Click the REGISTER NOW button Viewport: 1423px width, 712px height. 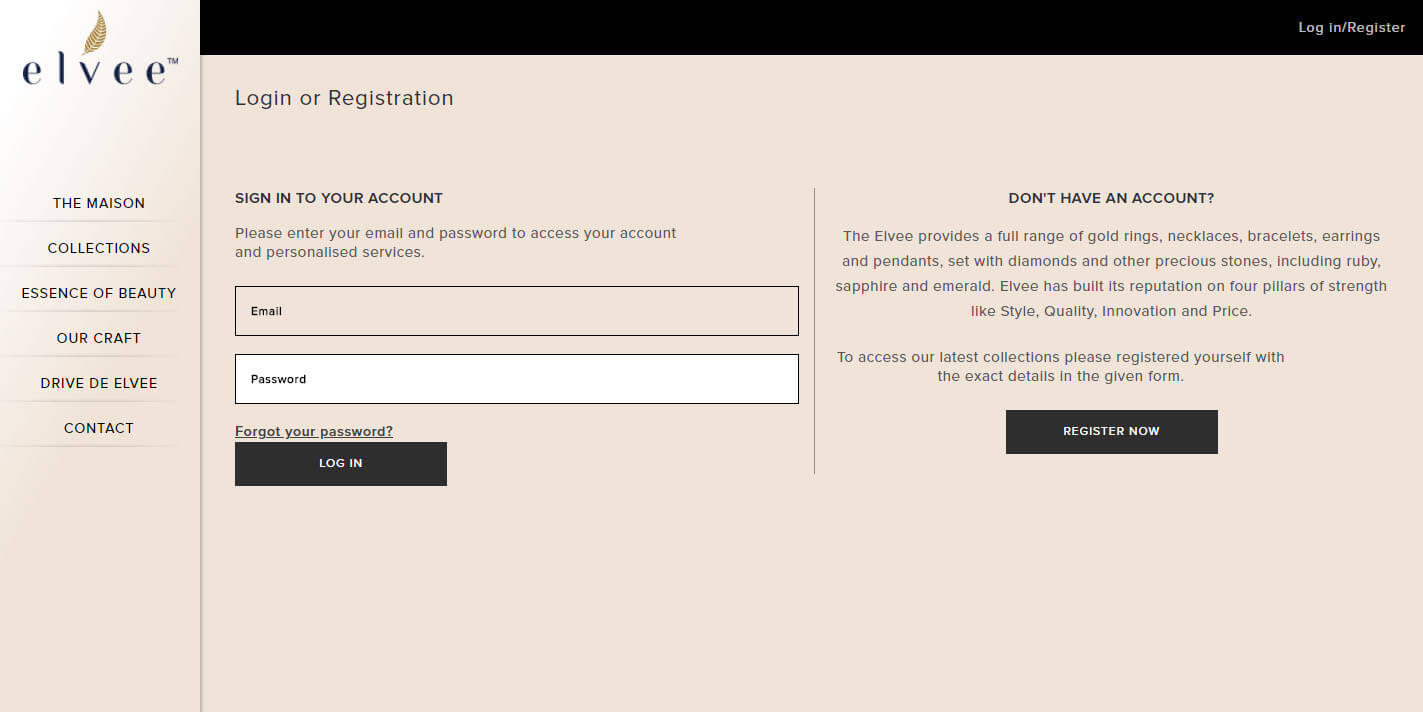1111,432
